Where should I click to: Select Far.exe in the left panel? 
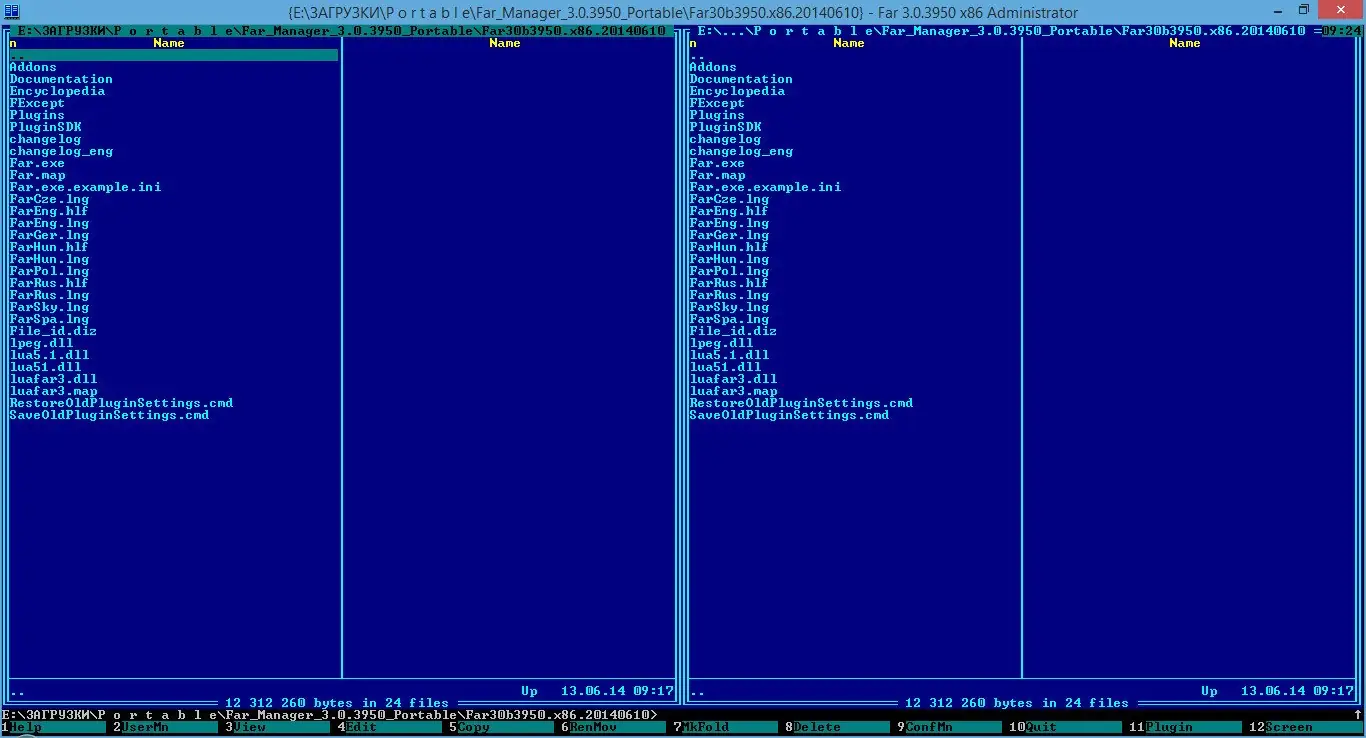tap(37, 163)
